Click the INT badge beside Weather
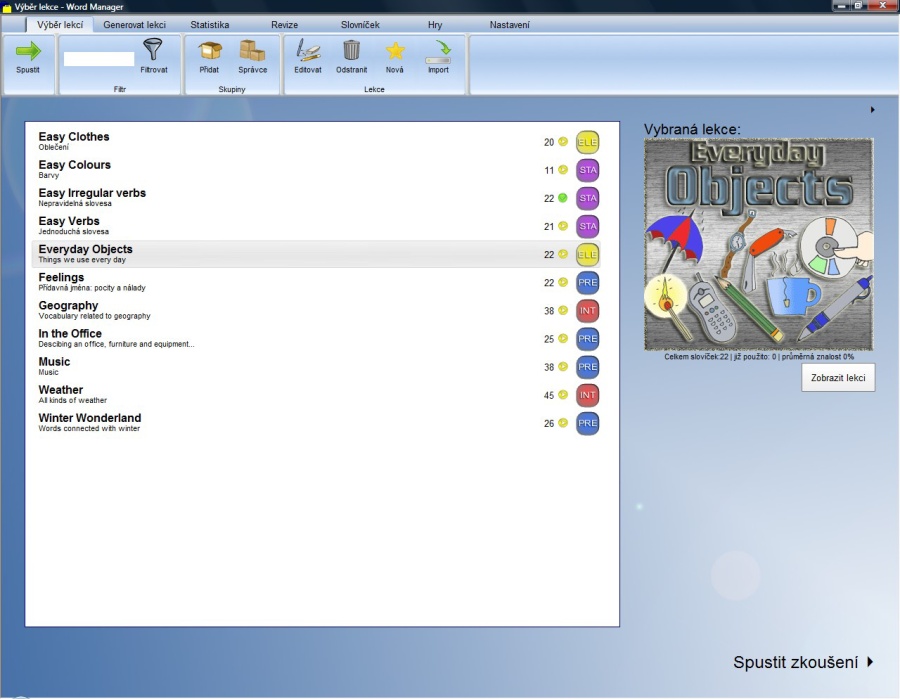 [587, 394]
